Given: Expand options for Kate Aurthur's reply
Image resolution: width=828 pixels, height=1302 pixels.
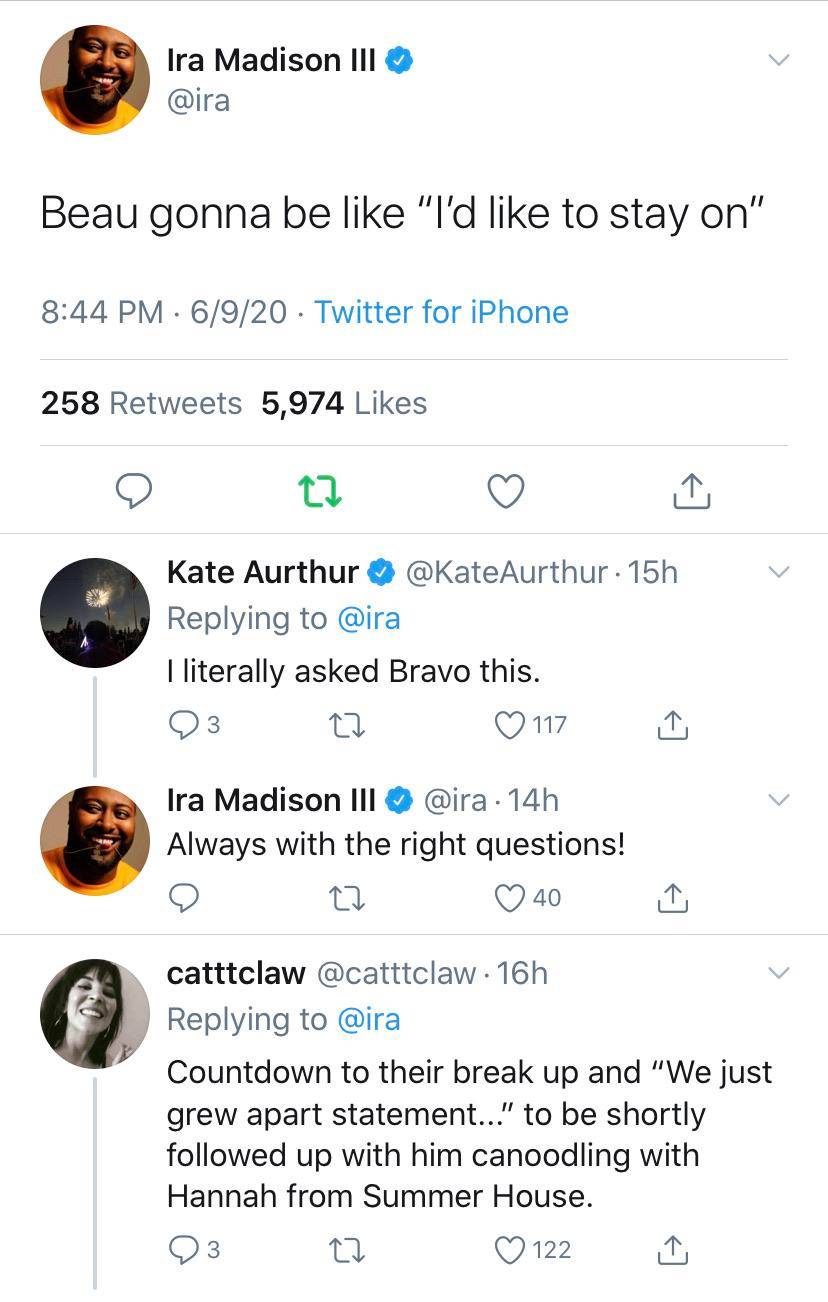Looking at the screenshot, I should click(779, 571).
